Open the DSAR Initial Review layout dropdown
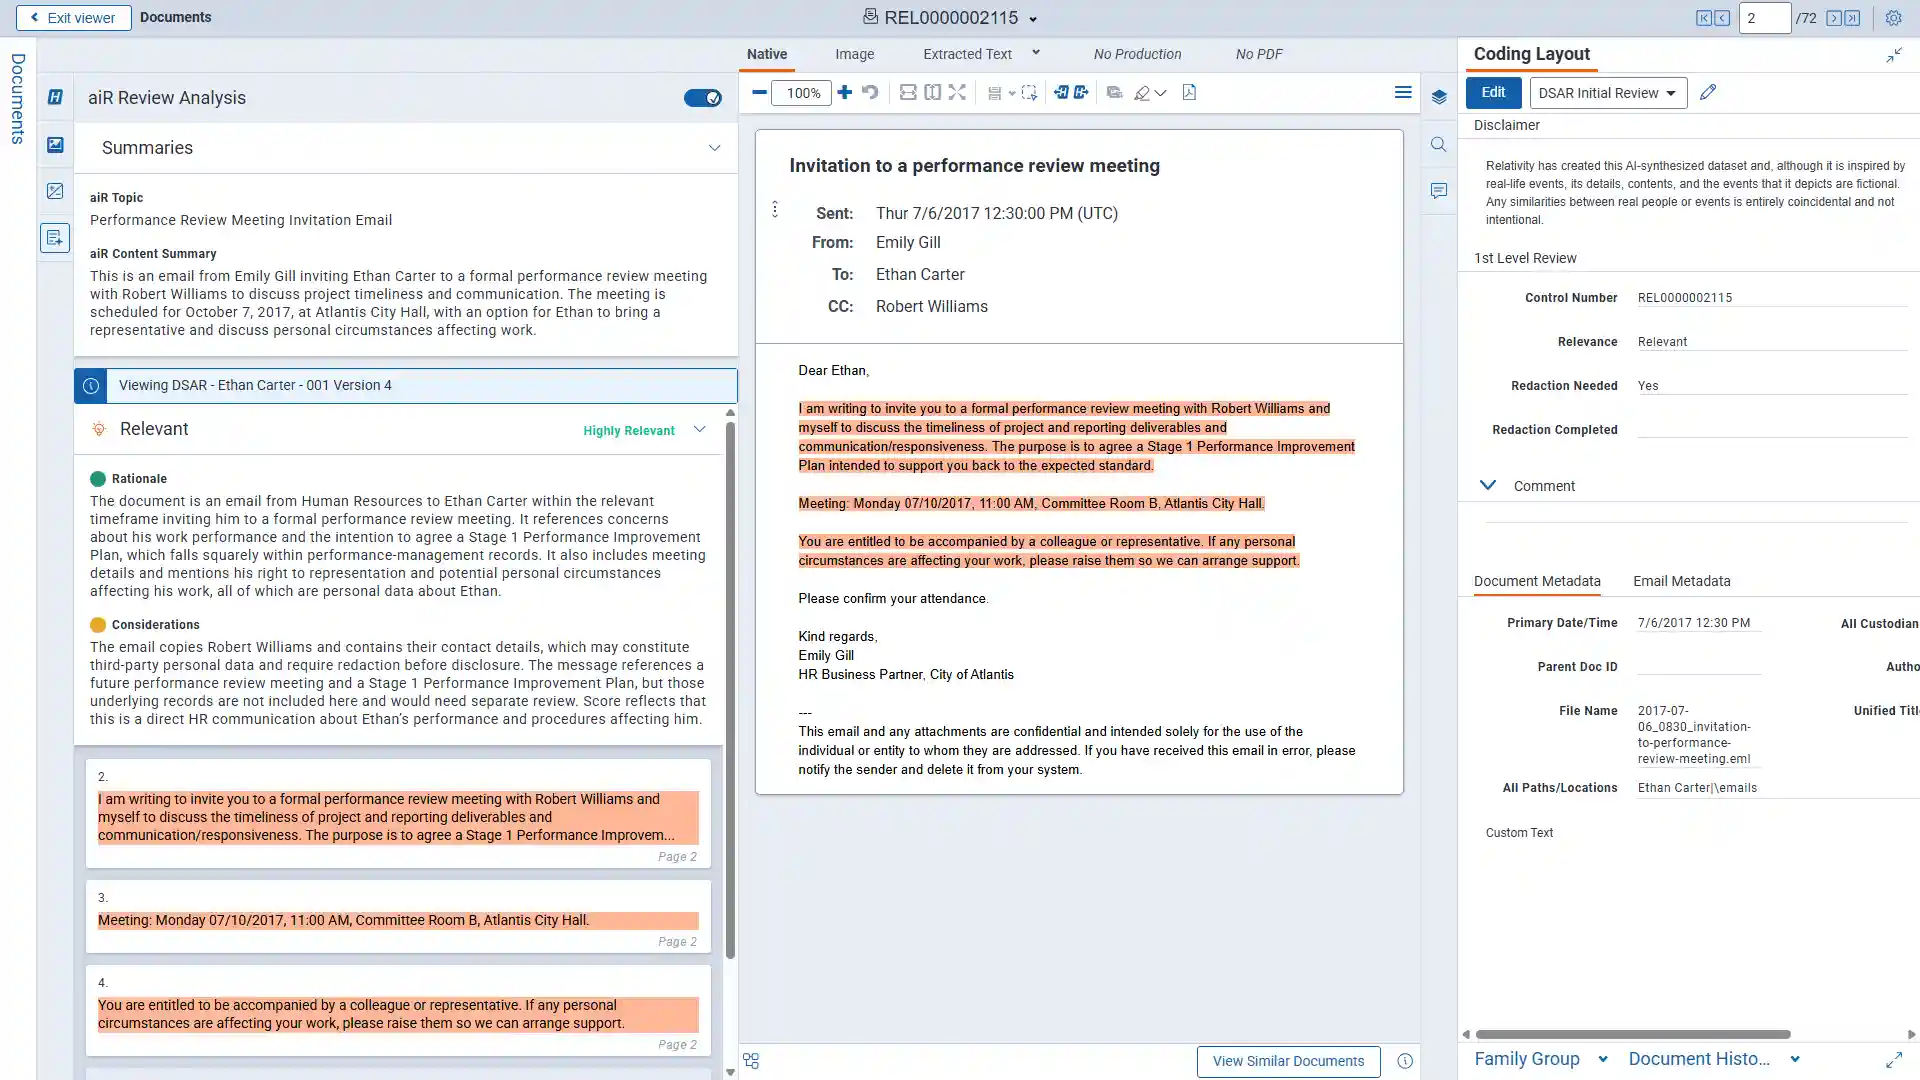1920x1080 pixels. click(1608, 93)
